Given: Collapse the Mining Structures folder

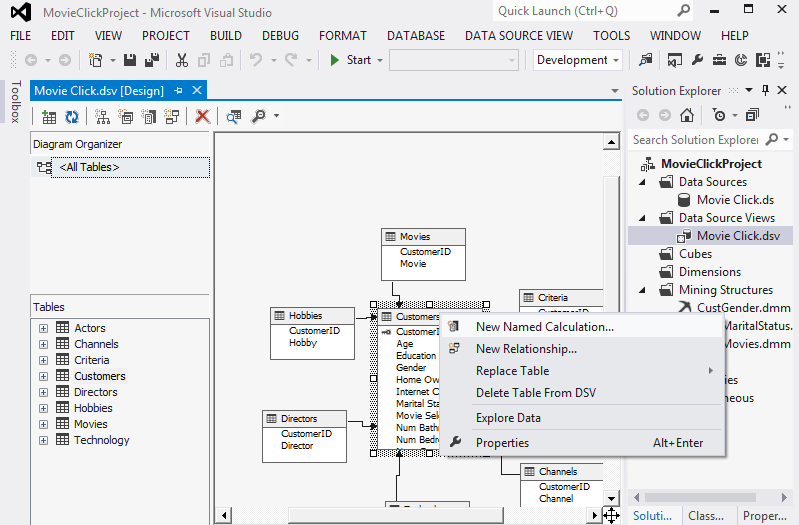Looking at the screenshot, I should 643,290.
